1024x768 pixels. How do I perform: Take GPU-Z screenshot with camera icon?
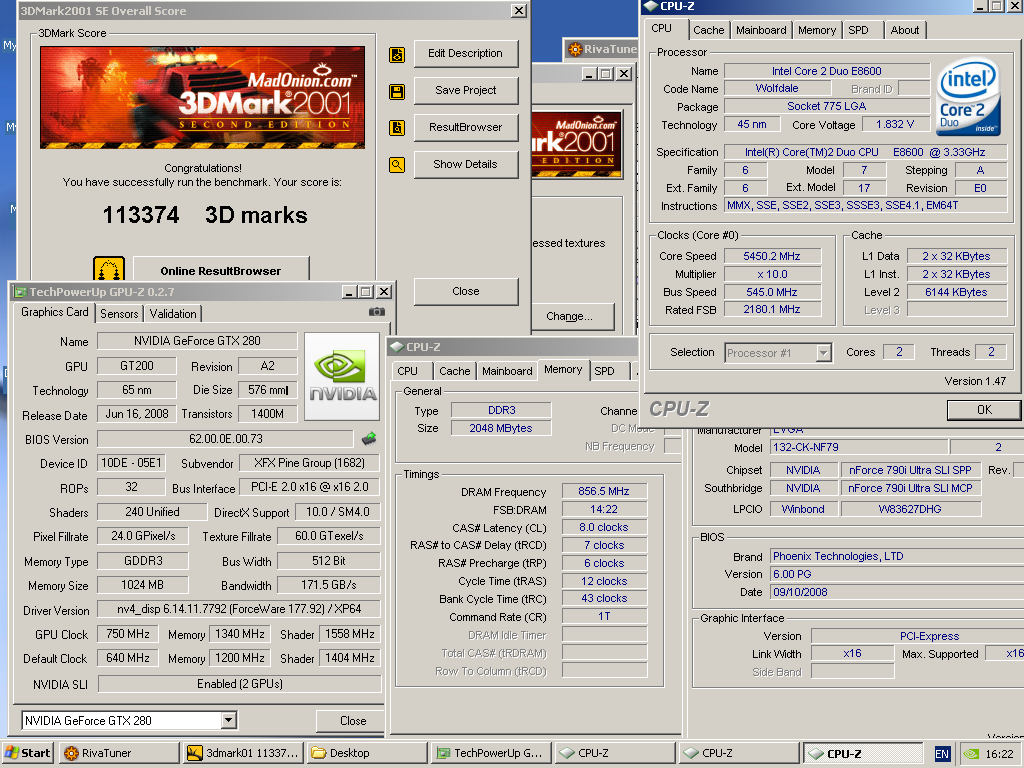(x=377, y=312)
